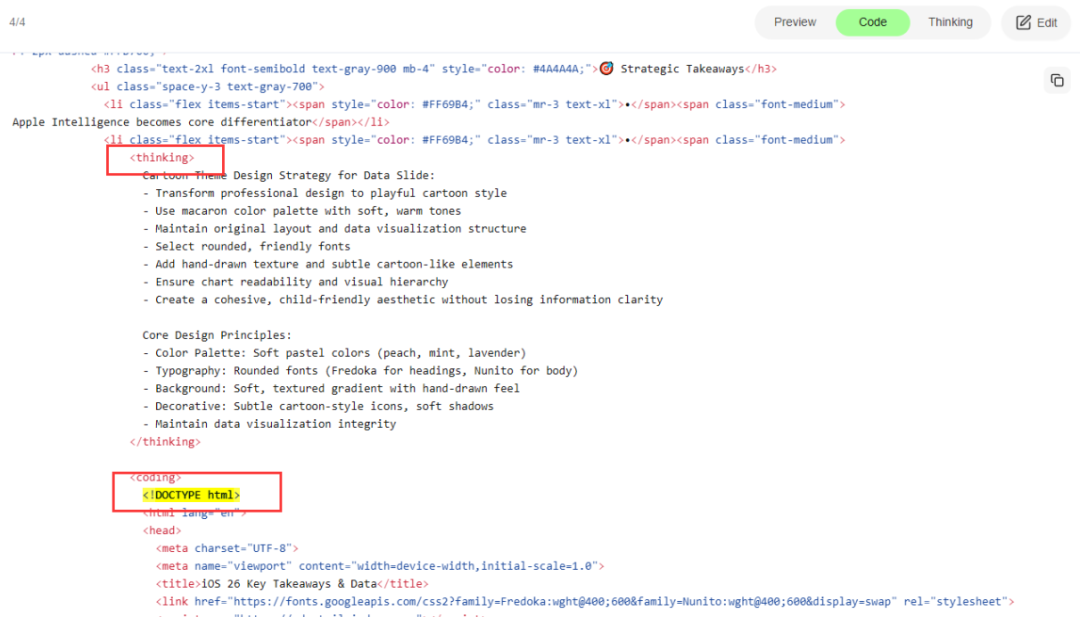The width and height of the screenshot is (1080, 617).
Task: Click the opening thinking tag
Action: 162,158
